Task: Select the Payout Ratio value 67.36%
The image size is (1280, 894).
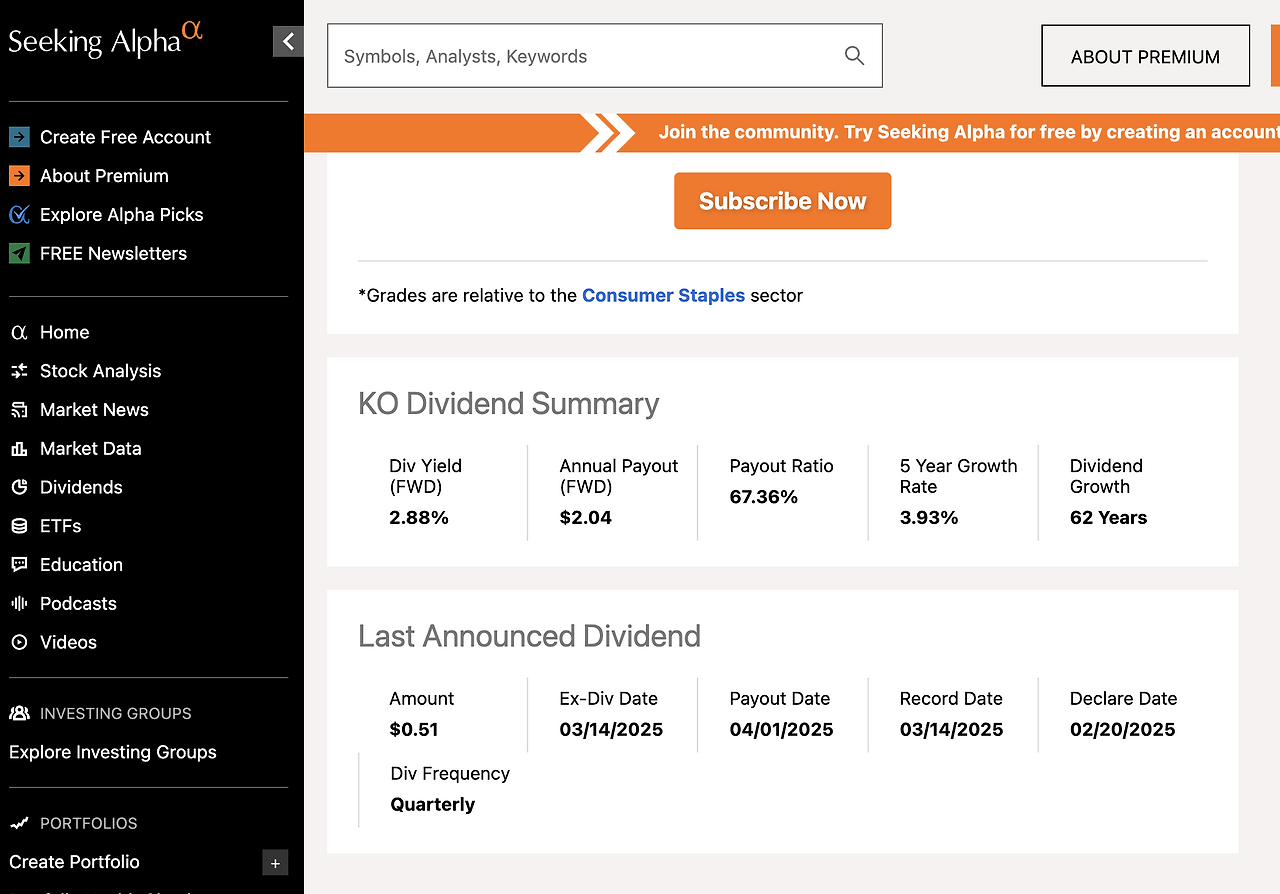Action: point(763,497)
